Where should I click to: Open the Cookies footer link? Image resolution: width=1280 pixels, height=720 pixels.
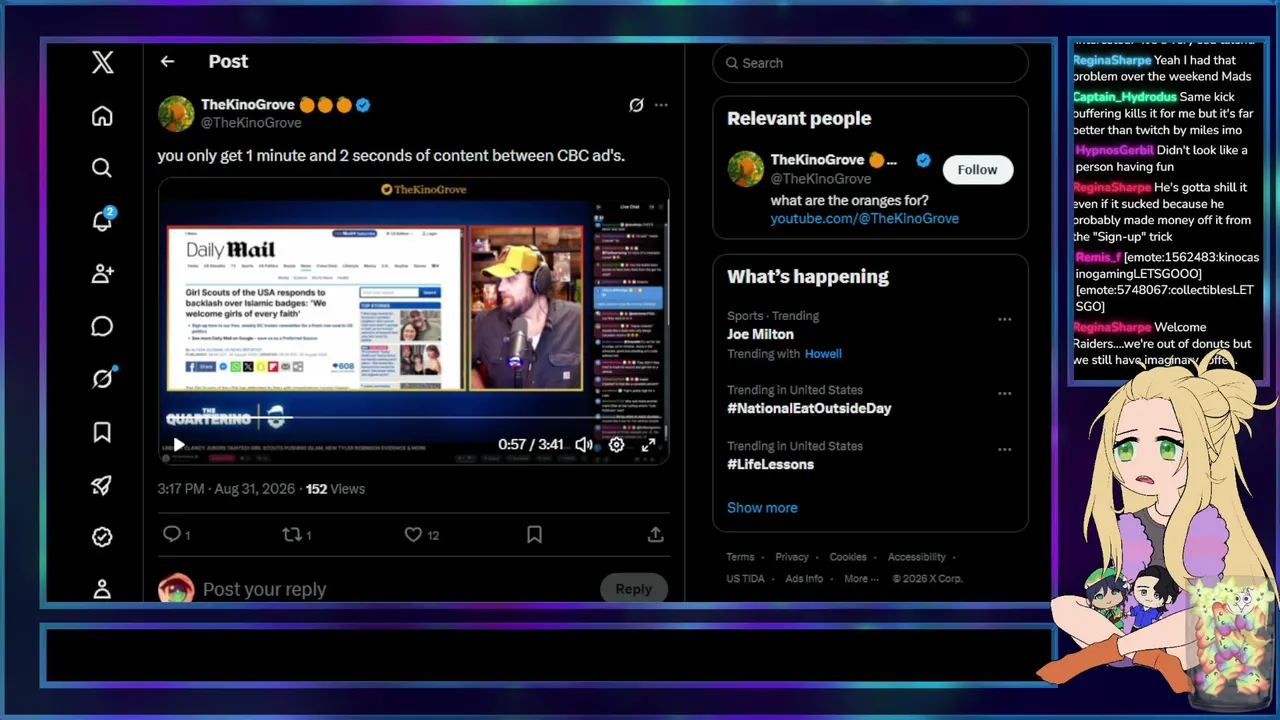point(848,557)
